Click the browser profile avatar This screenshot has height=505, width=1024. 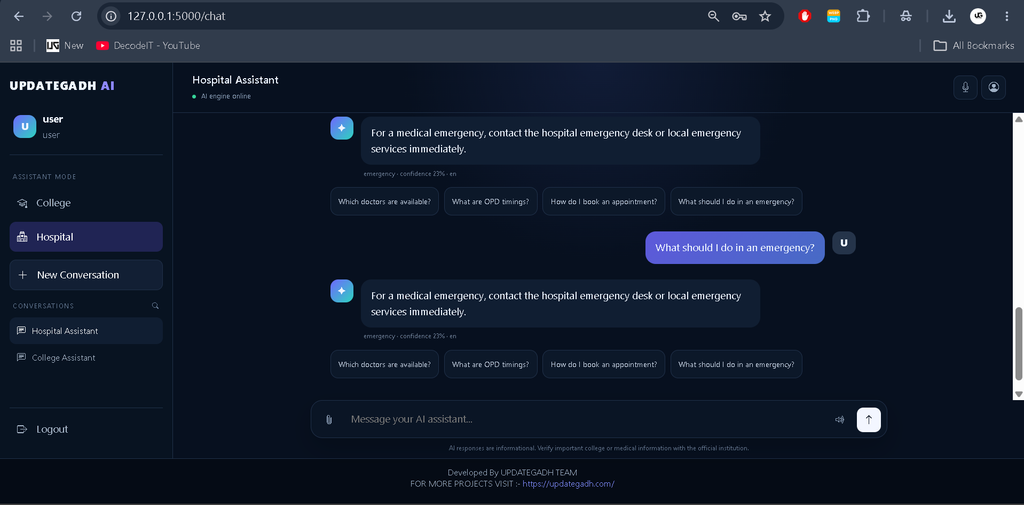(978, 16)
